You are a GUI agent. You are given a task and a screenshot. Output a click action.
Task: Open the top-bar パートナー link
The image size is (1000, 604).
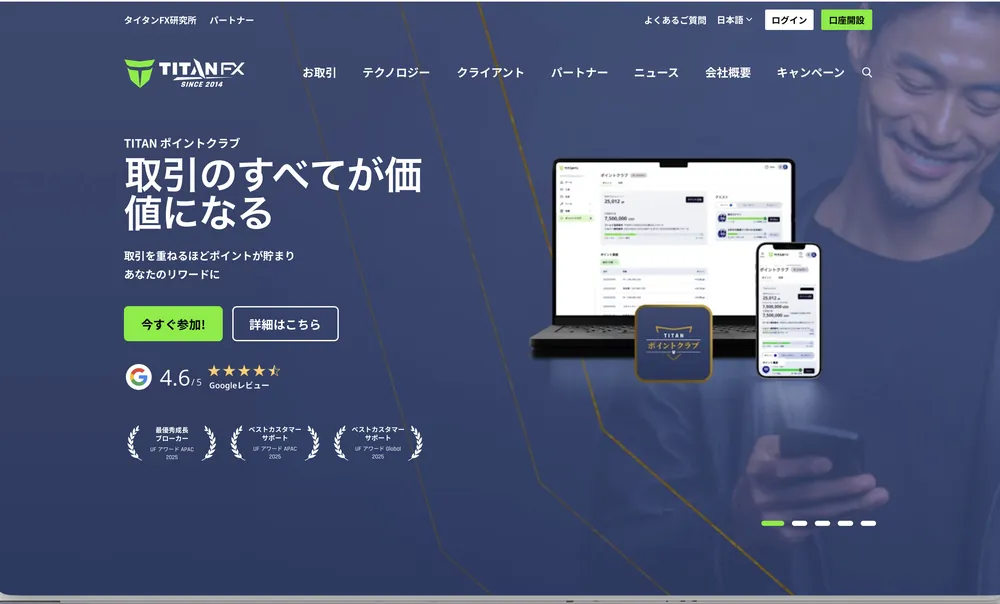(x=232, y=20)
